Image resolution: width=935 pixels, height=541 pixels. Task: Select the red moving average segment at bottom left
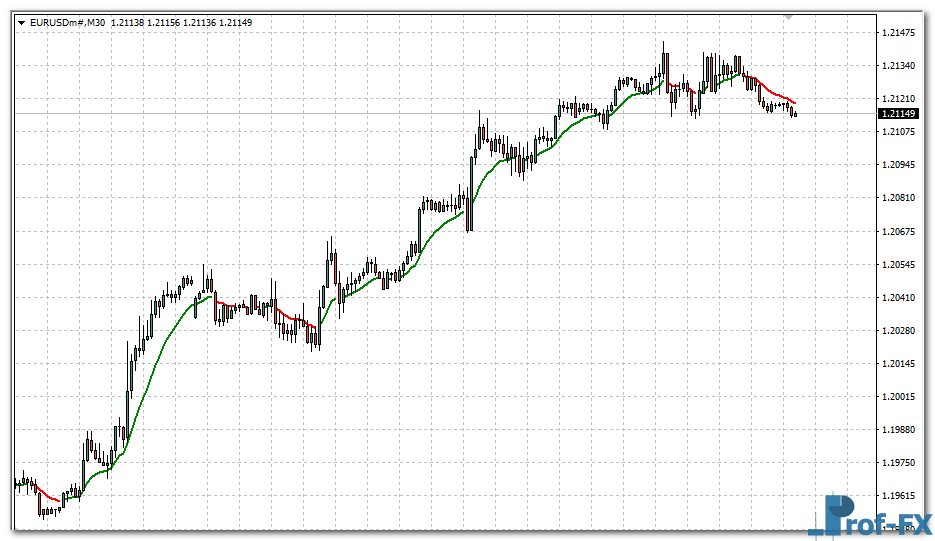point(45,493)
